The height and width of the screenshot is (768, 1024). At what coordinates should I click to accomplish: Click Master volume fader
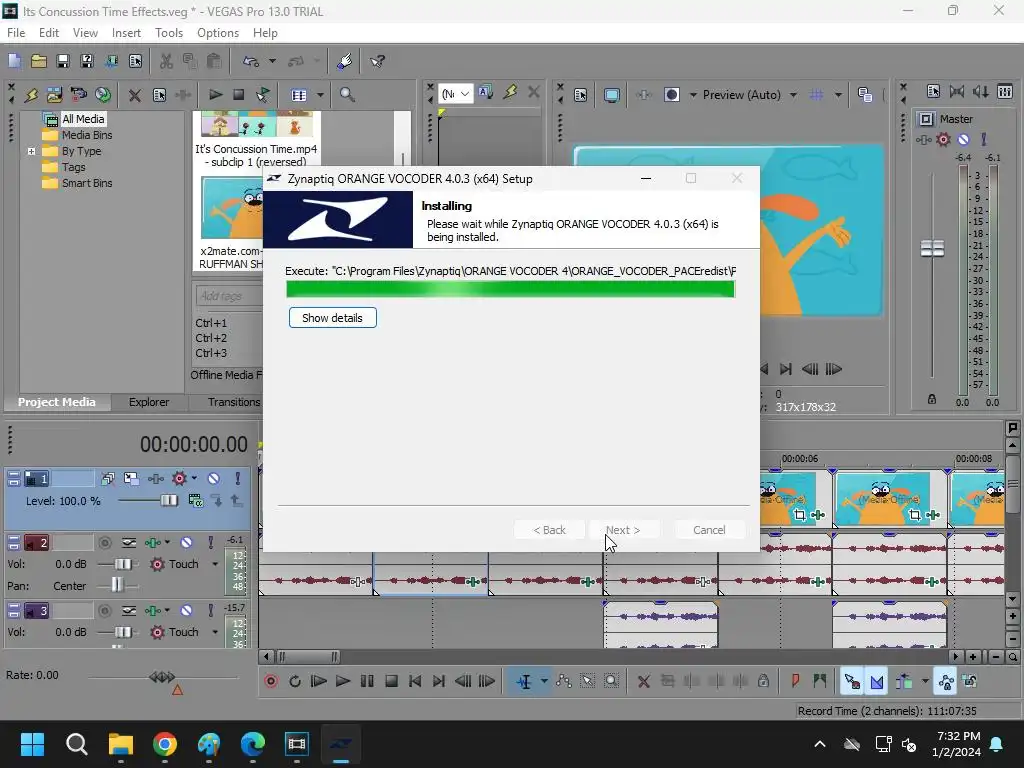tap(932, 249)
